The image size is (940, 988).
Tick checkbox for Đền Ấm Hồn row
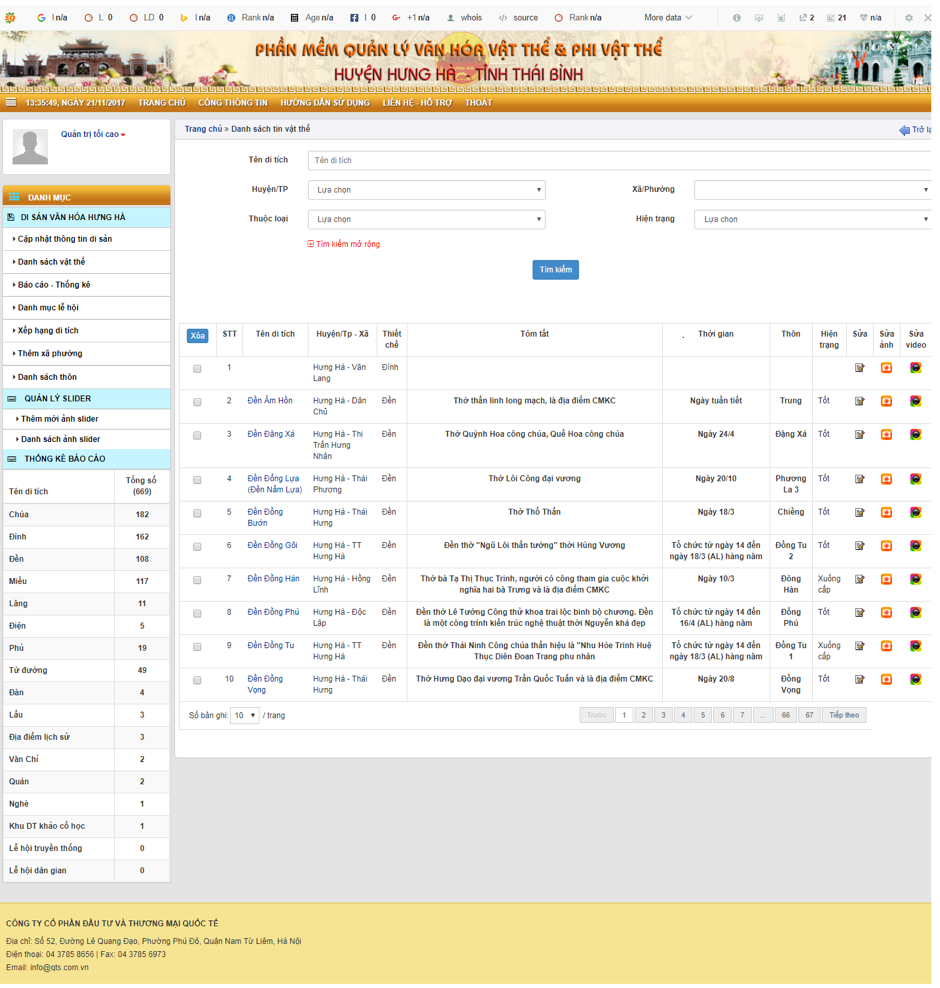tap(197, 402)
